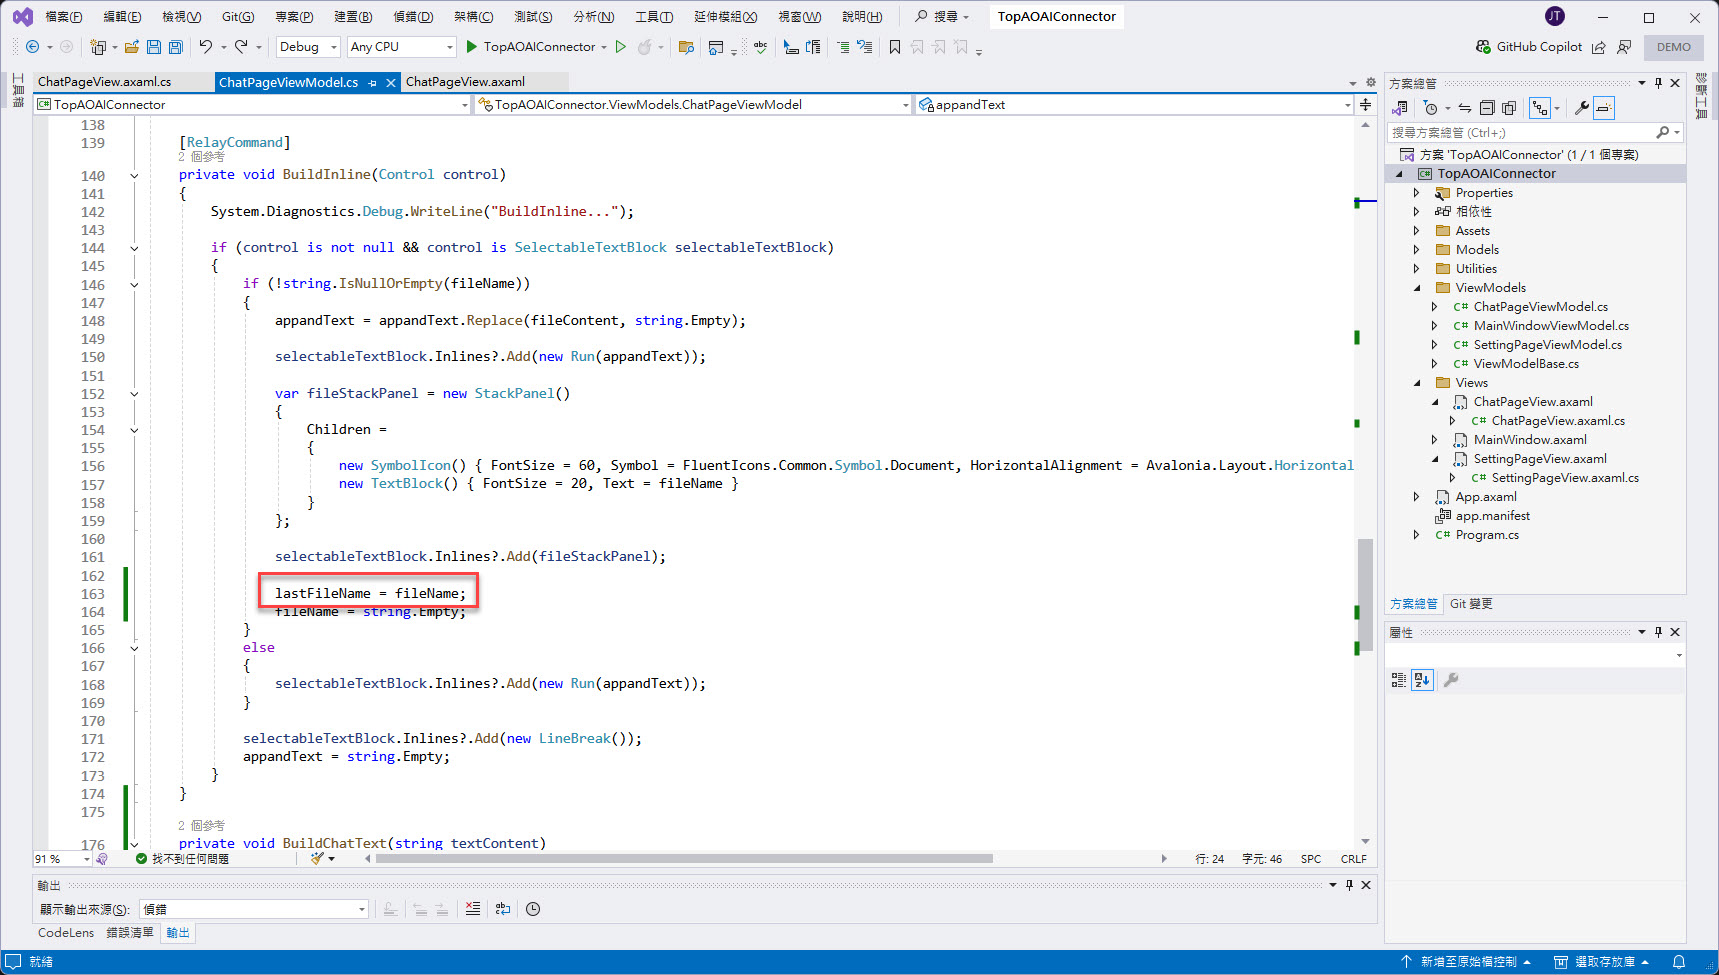Toggle Show All Files in Solution Explorer
1719x975 pixels.
[1509, 108]
